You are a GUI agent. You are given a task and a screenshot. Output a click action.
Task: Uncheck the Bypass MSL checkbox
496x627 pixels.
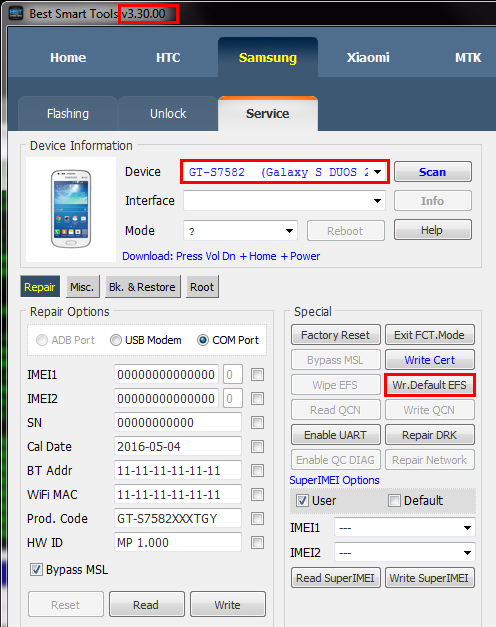point(36,569)
